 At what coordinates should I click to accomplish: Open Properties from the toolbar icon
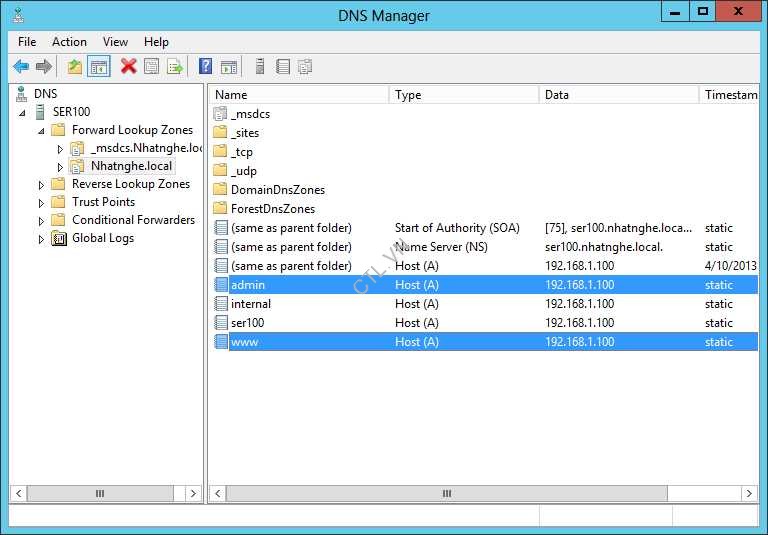(x=152, y=67)
